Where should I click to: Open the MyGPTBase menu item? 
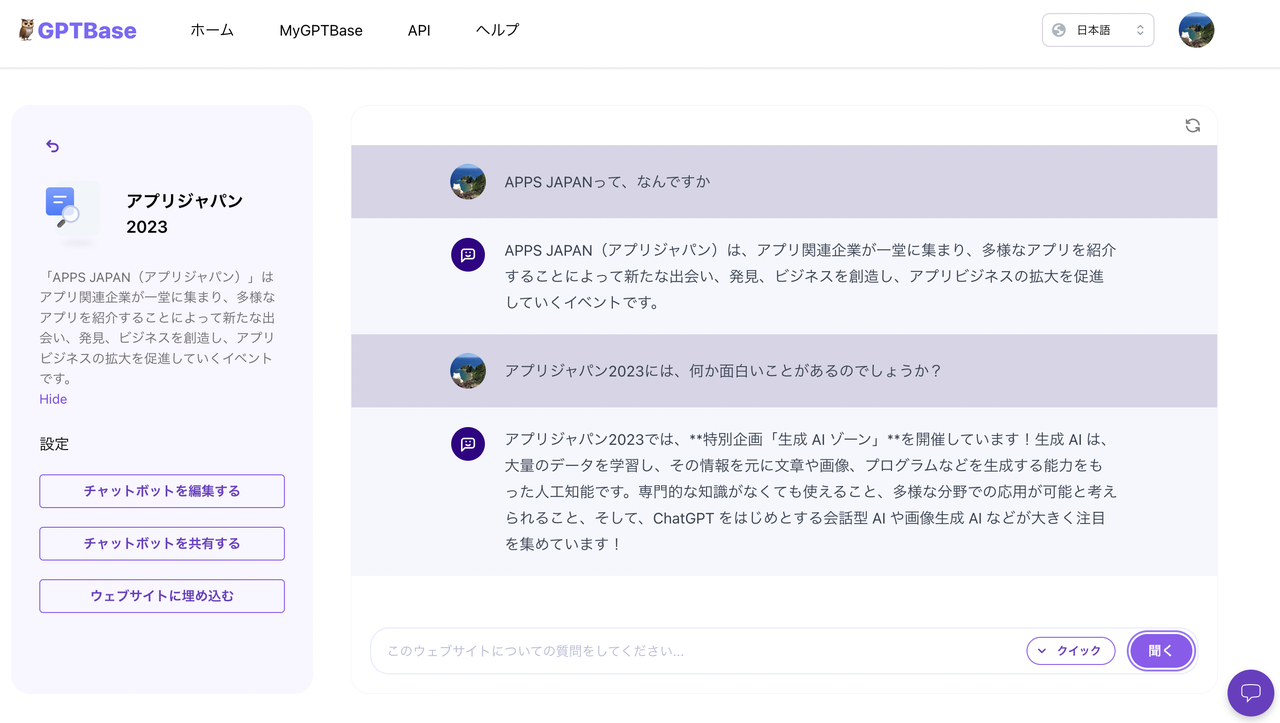point(321,30)
